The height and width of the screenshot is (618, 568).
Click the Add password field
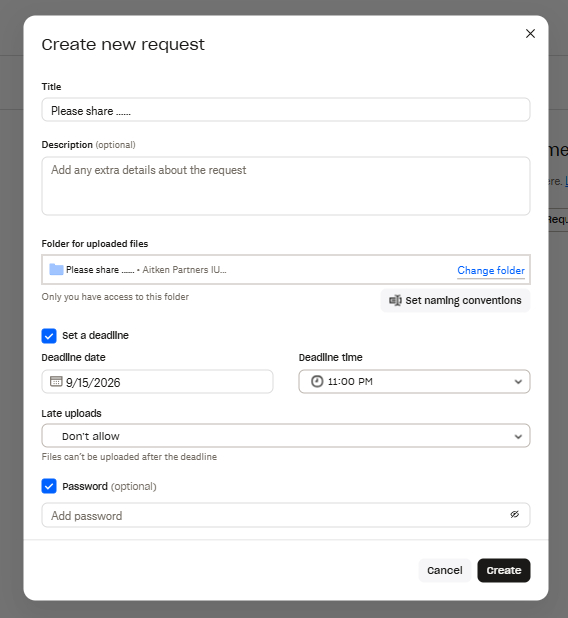286,515
